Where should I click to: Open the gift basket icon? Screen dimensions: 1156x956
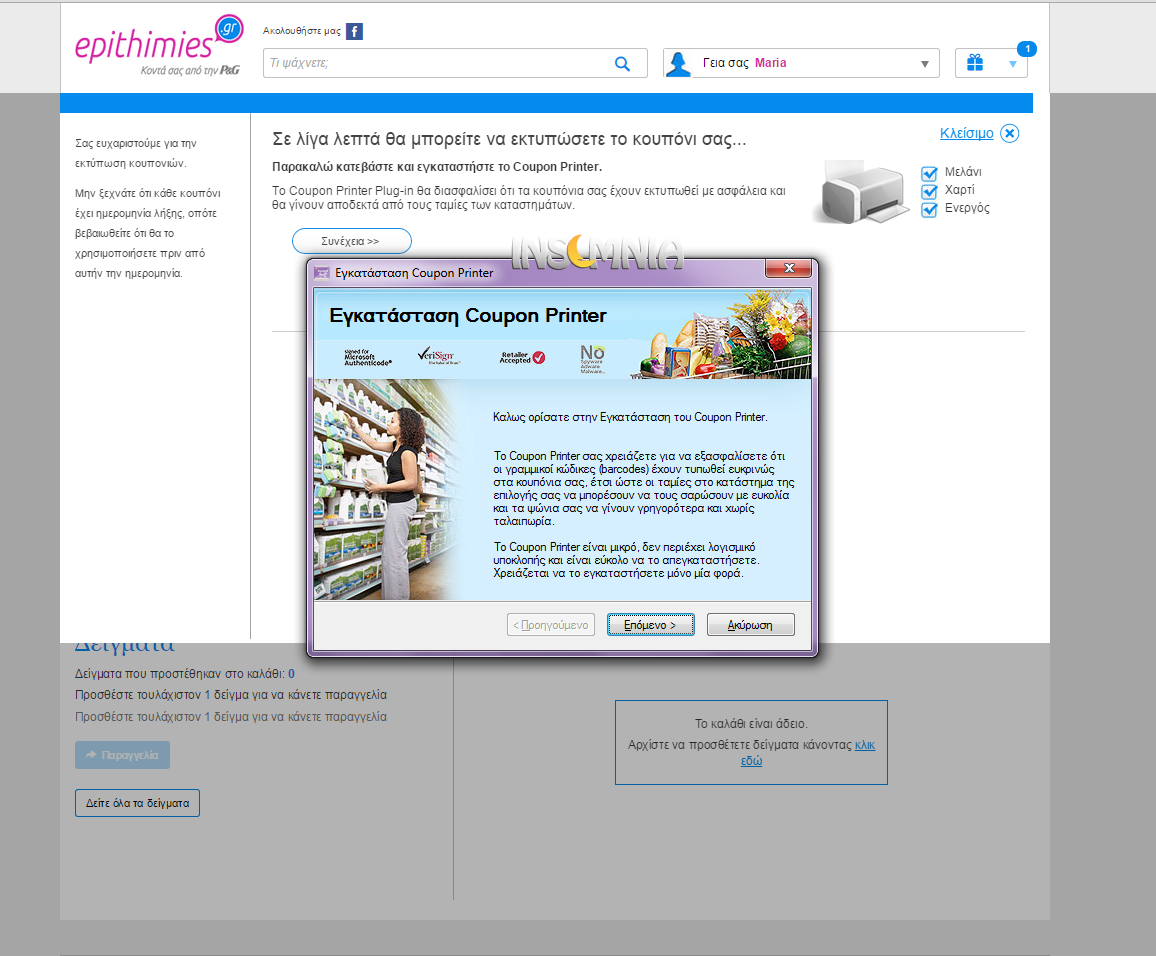pos(975,63)
